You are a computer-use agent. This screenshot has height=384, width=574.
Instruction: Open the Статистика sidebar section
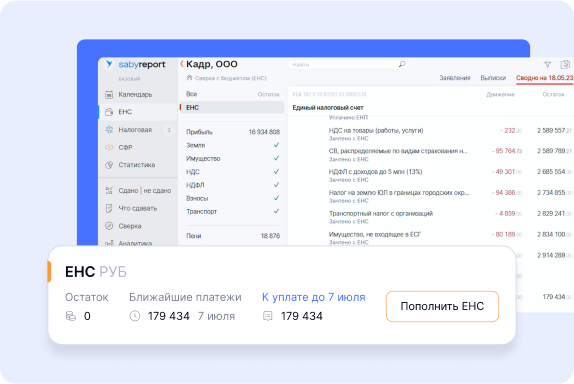click(138, 165)
